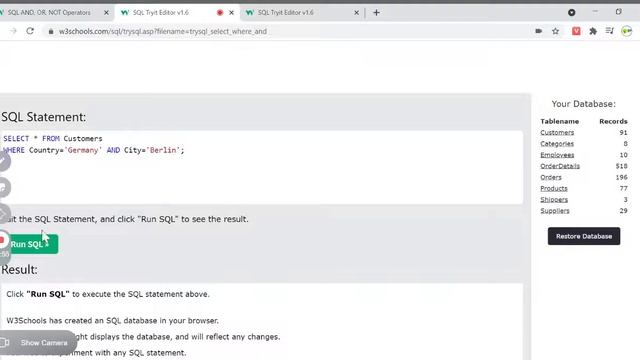Click inside the SQL statement editor
Image resolution: width=640 pixels, height=360 pixels.
coord(261,167)
